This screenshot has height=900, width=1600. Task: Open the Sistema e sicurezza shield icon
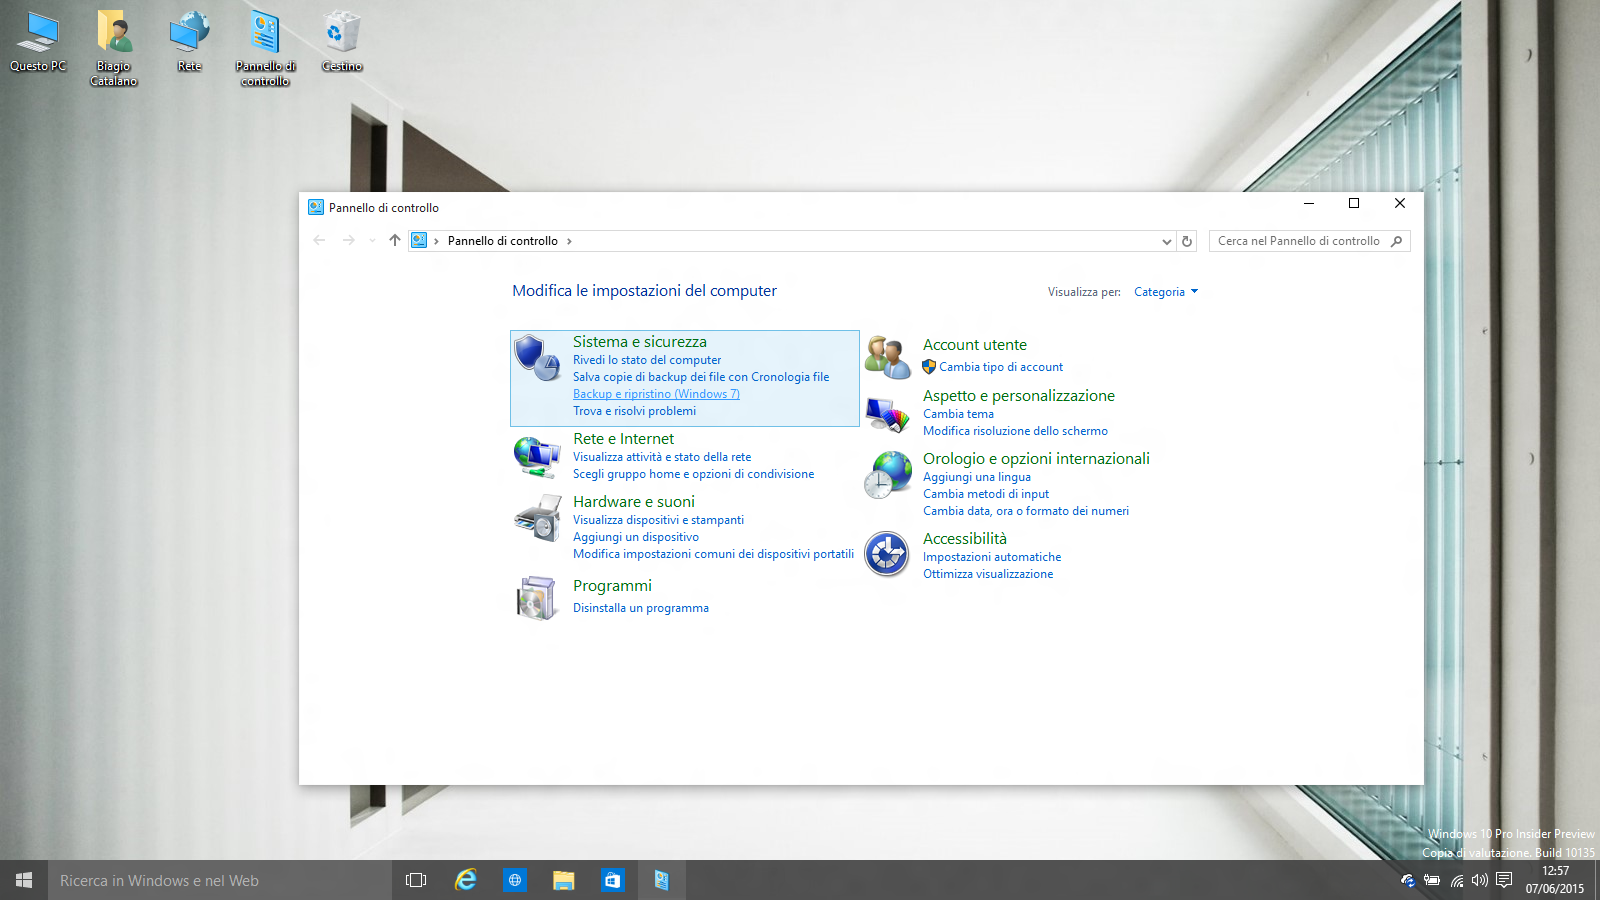click(537, 358)
